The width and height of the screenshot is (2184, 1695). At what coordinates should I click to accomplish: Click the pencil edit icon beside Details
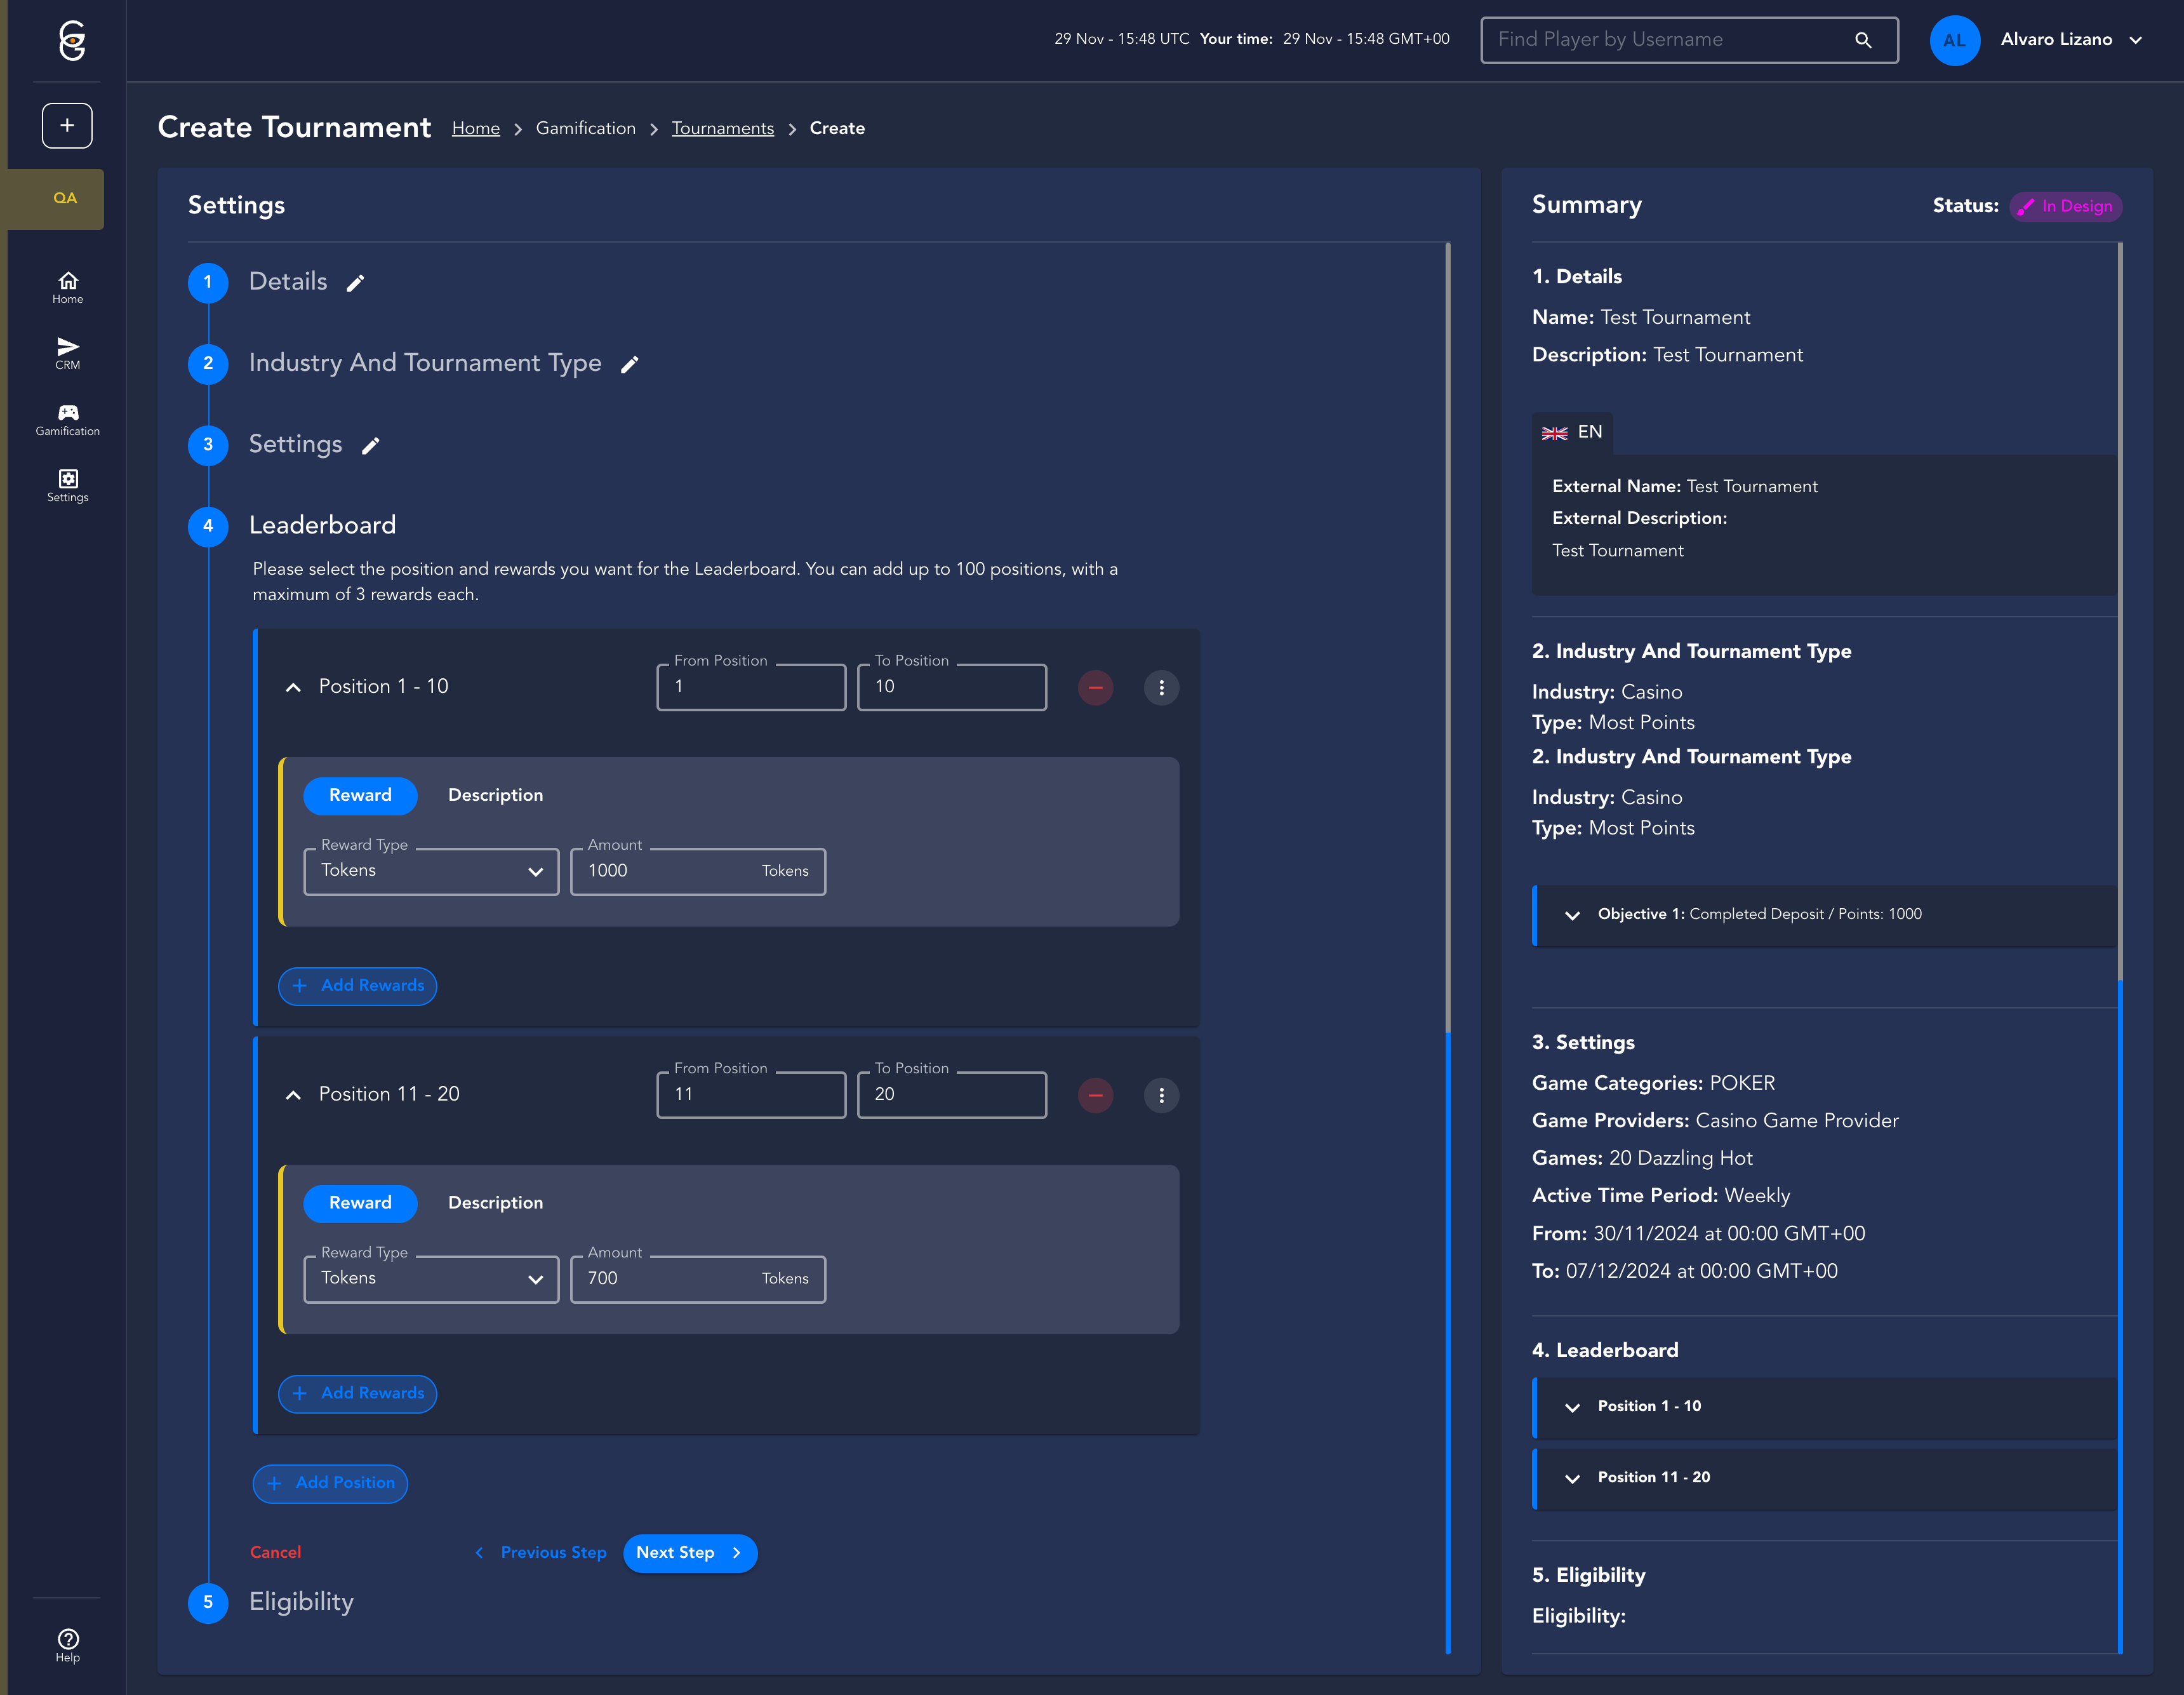point(355,283)
